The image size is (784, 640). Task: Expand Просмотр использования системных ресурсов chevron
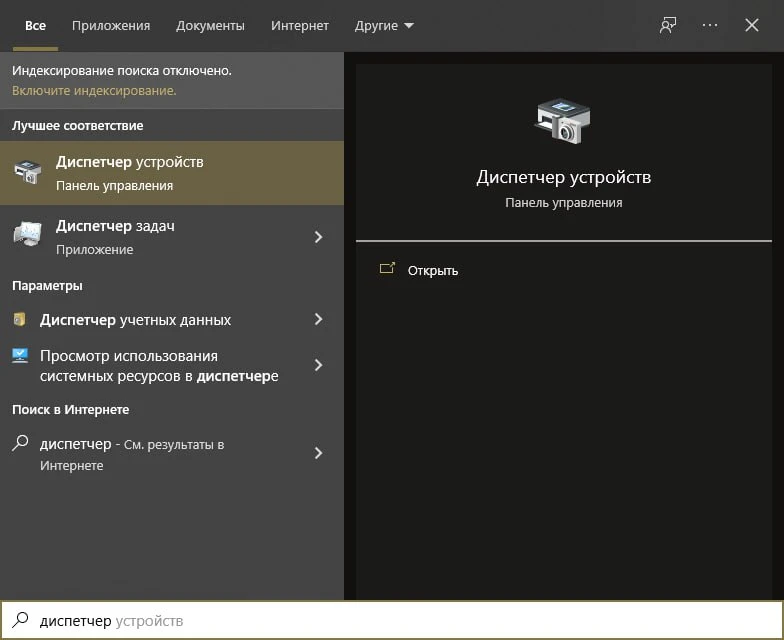(318, 366)
